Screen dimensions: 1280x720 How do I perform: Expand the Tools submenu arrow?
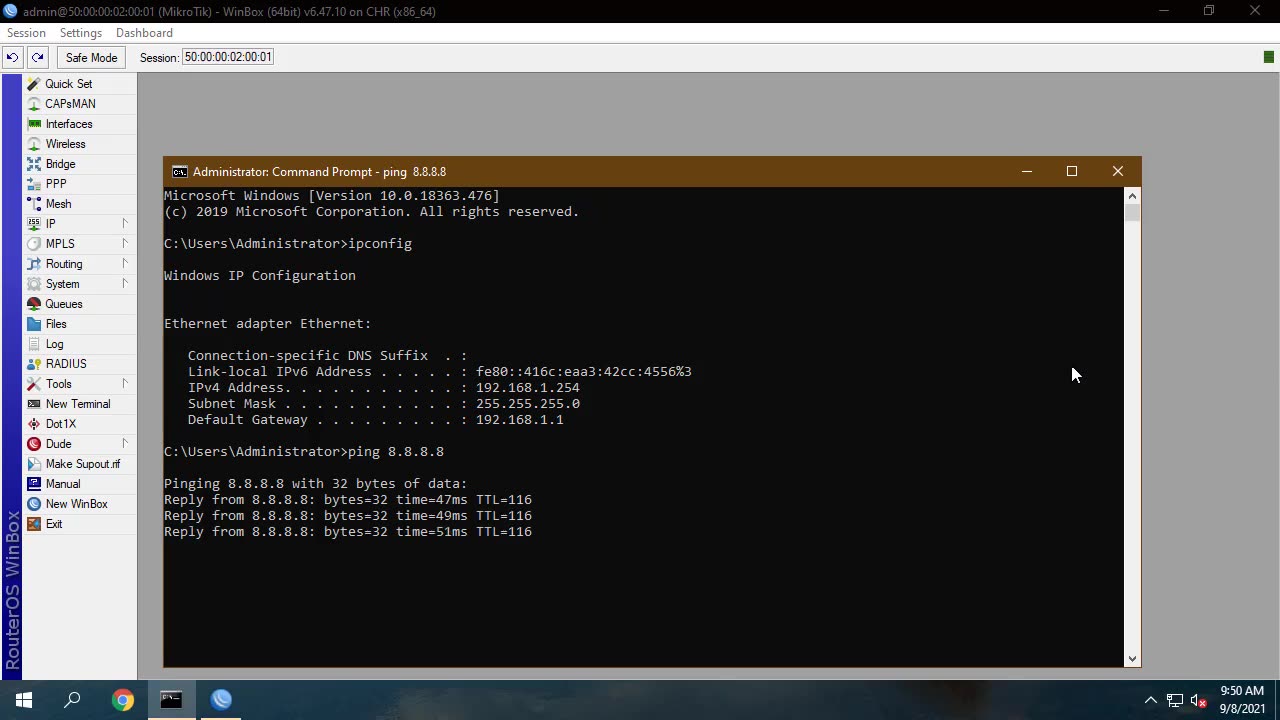(x=125, y=383)
